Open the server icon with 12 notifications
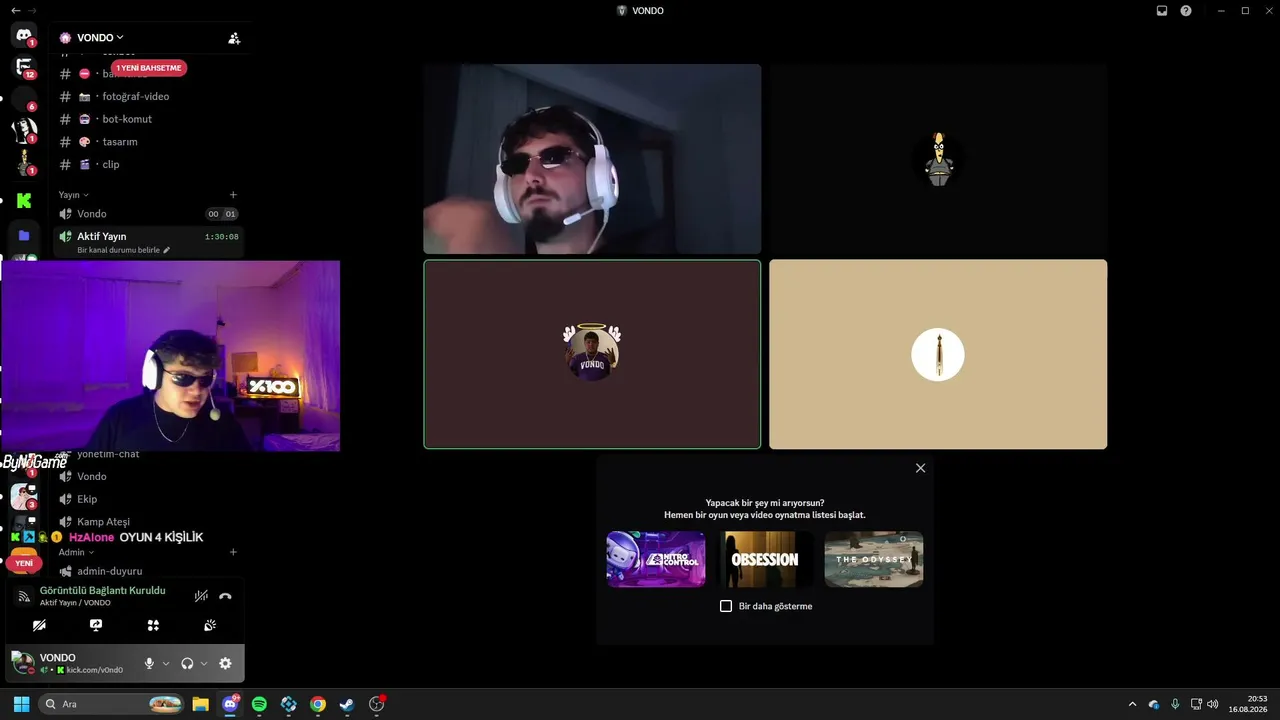Screen dimensions: 1280x720 [x=24, y=68]
